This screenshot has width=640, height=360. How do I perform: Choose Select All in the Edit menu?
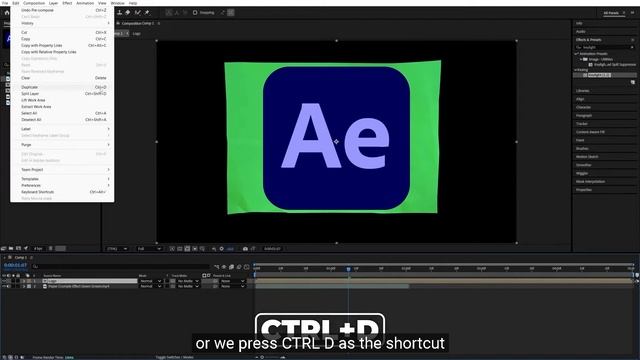pos(62,113)
